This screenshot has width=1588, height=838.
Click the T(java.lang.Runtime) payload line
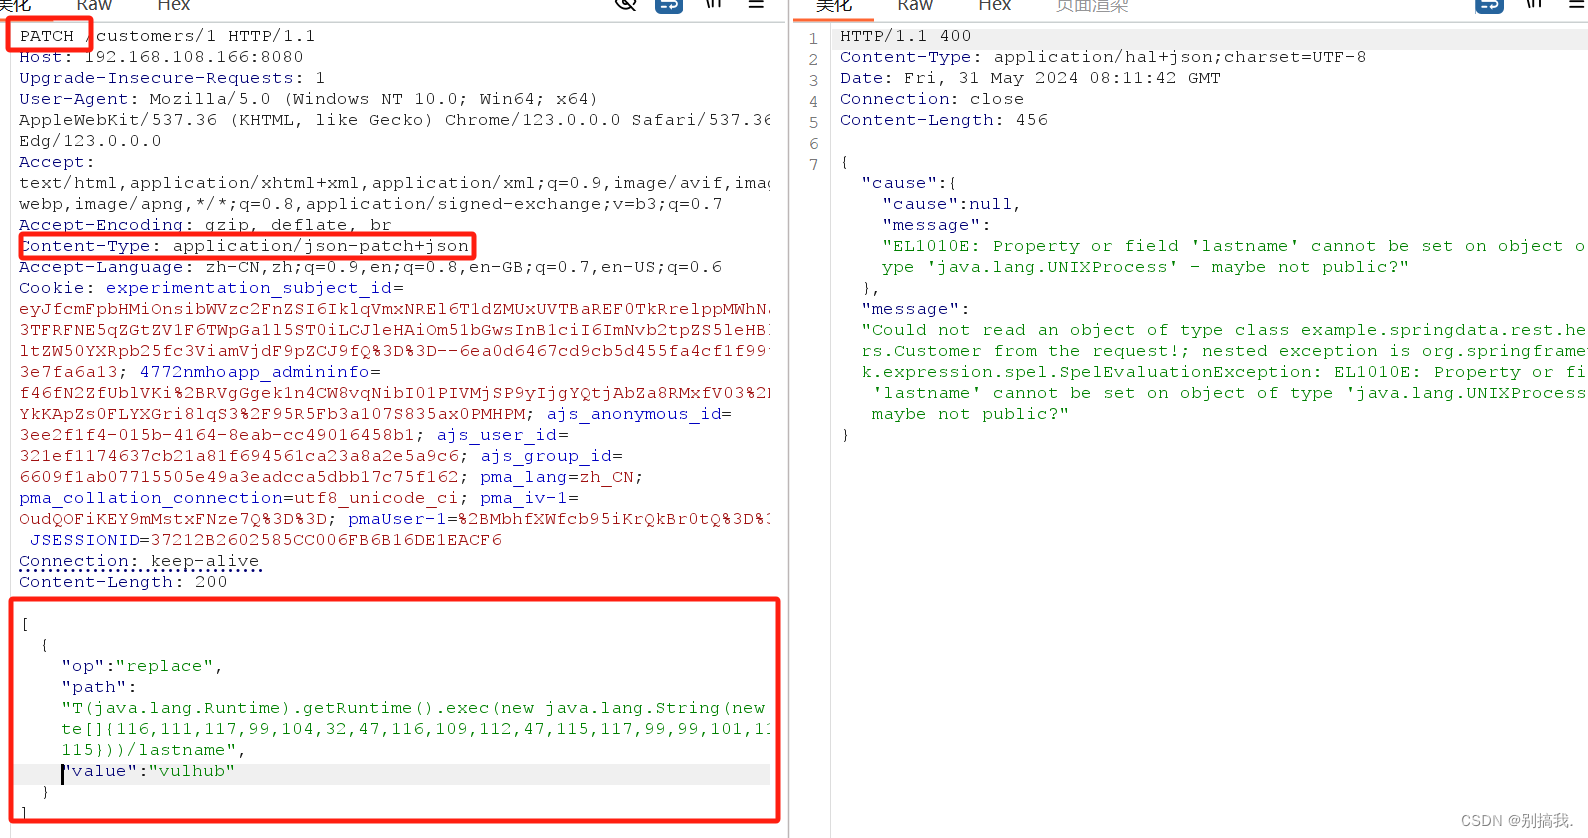(413, 708)
